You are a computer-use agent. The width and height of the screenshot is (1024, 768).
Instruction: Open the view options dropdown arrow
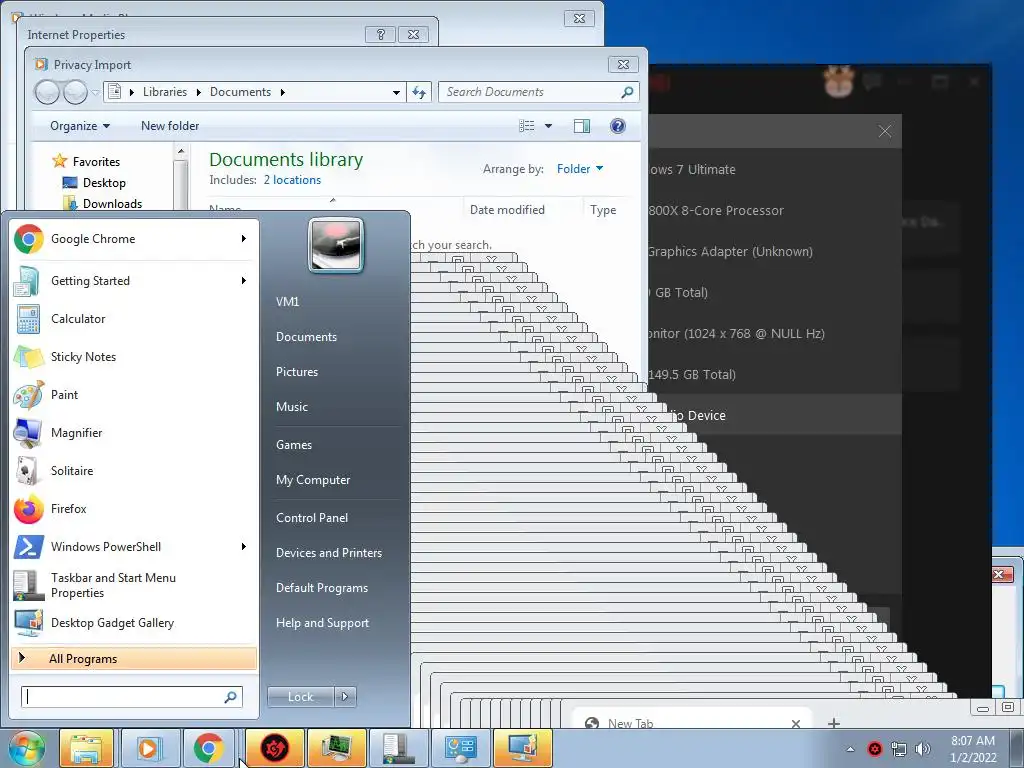point(548,126)
